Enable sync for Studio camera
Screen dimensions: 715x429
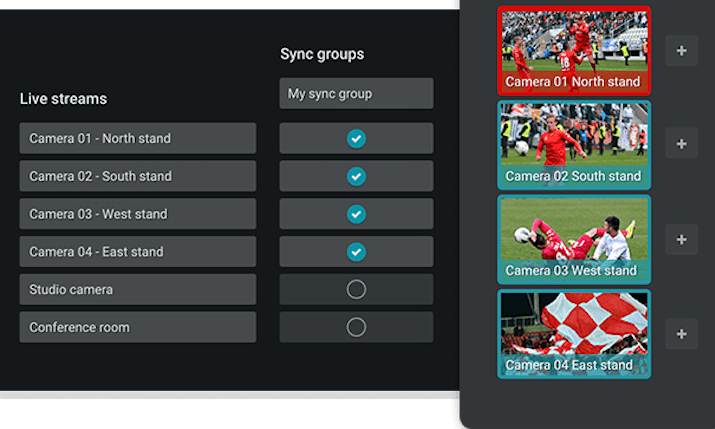pos(356,290)
